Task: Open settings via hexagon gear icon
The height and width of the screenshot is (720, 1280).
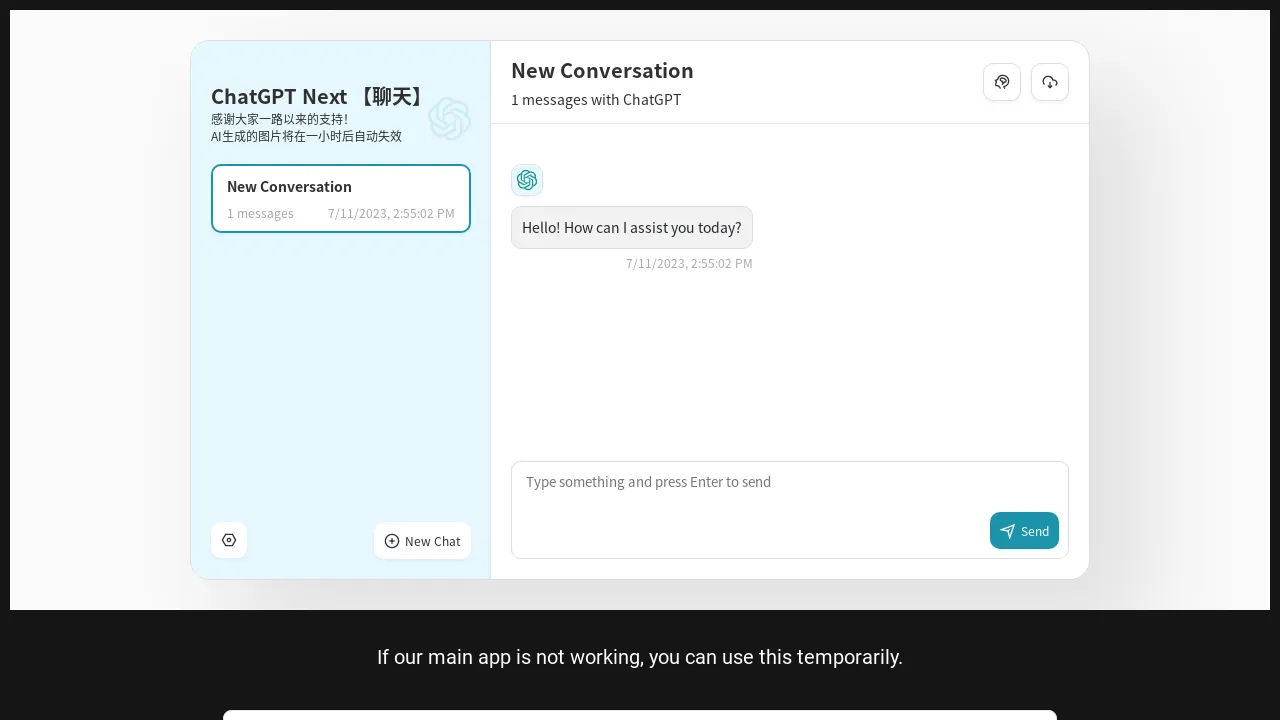Action: (x=229, y=540)
